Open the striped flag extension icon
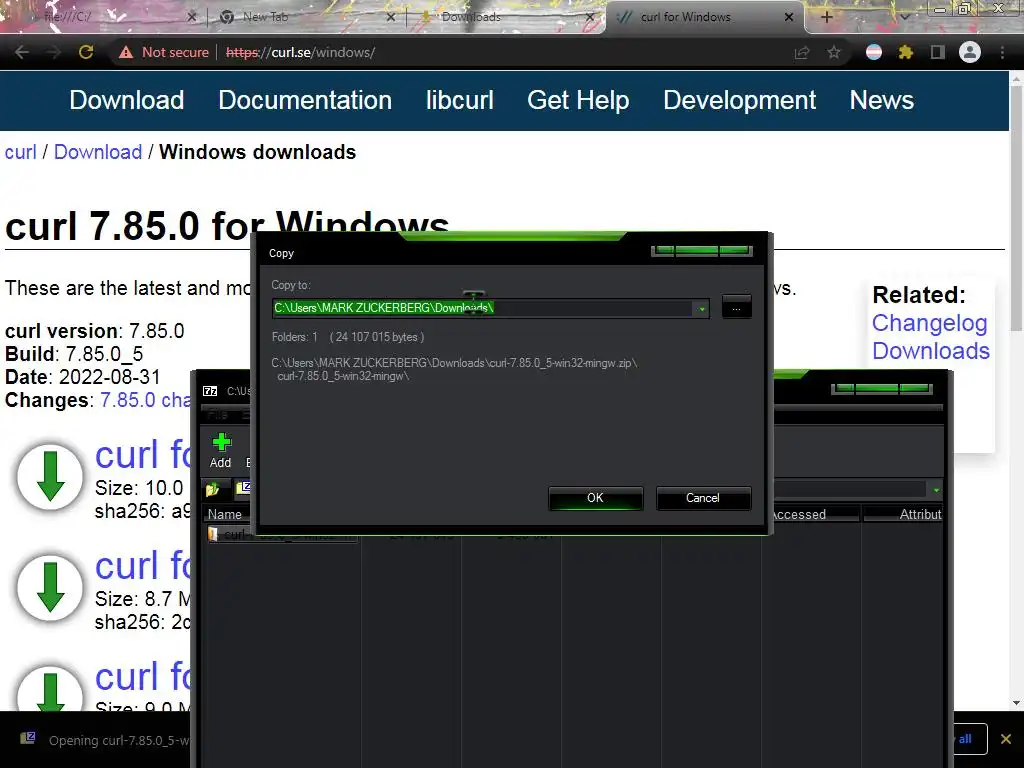The height and width of the screenshot is (768, 1024). pos(874,52)
